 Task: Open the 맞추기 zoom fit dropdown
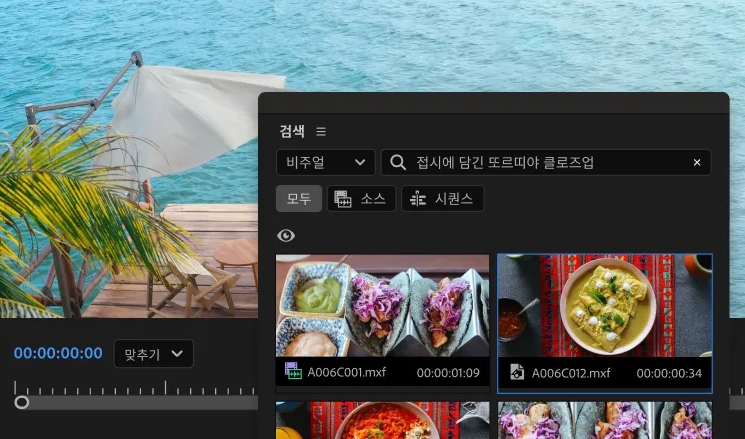[x=153, y=354]
